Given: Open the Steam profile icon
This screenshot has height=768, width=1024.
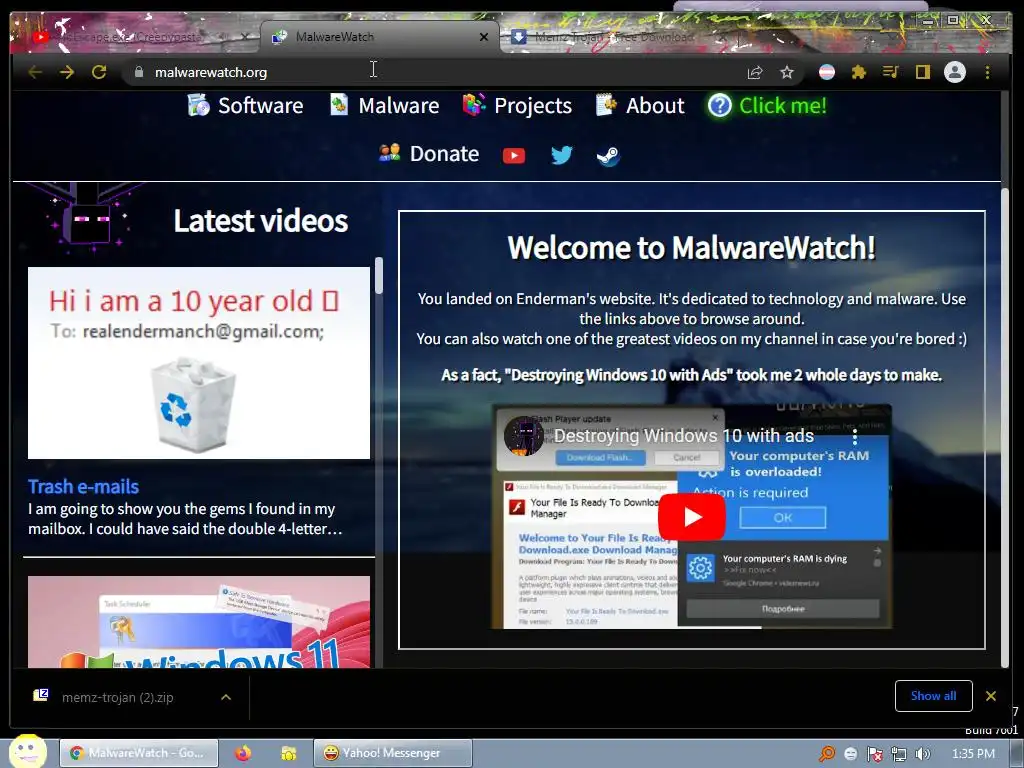Looking at the screenshot, I should pos(608,155).
